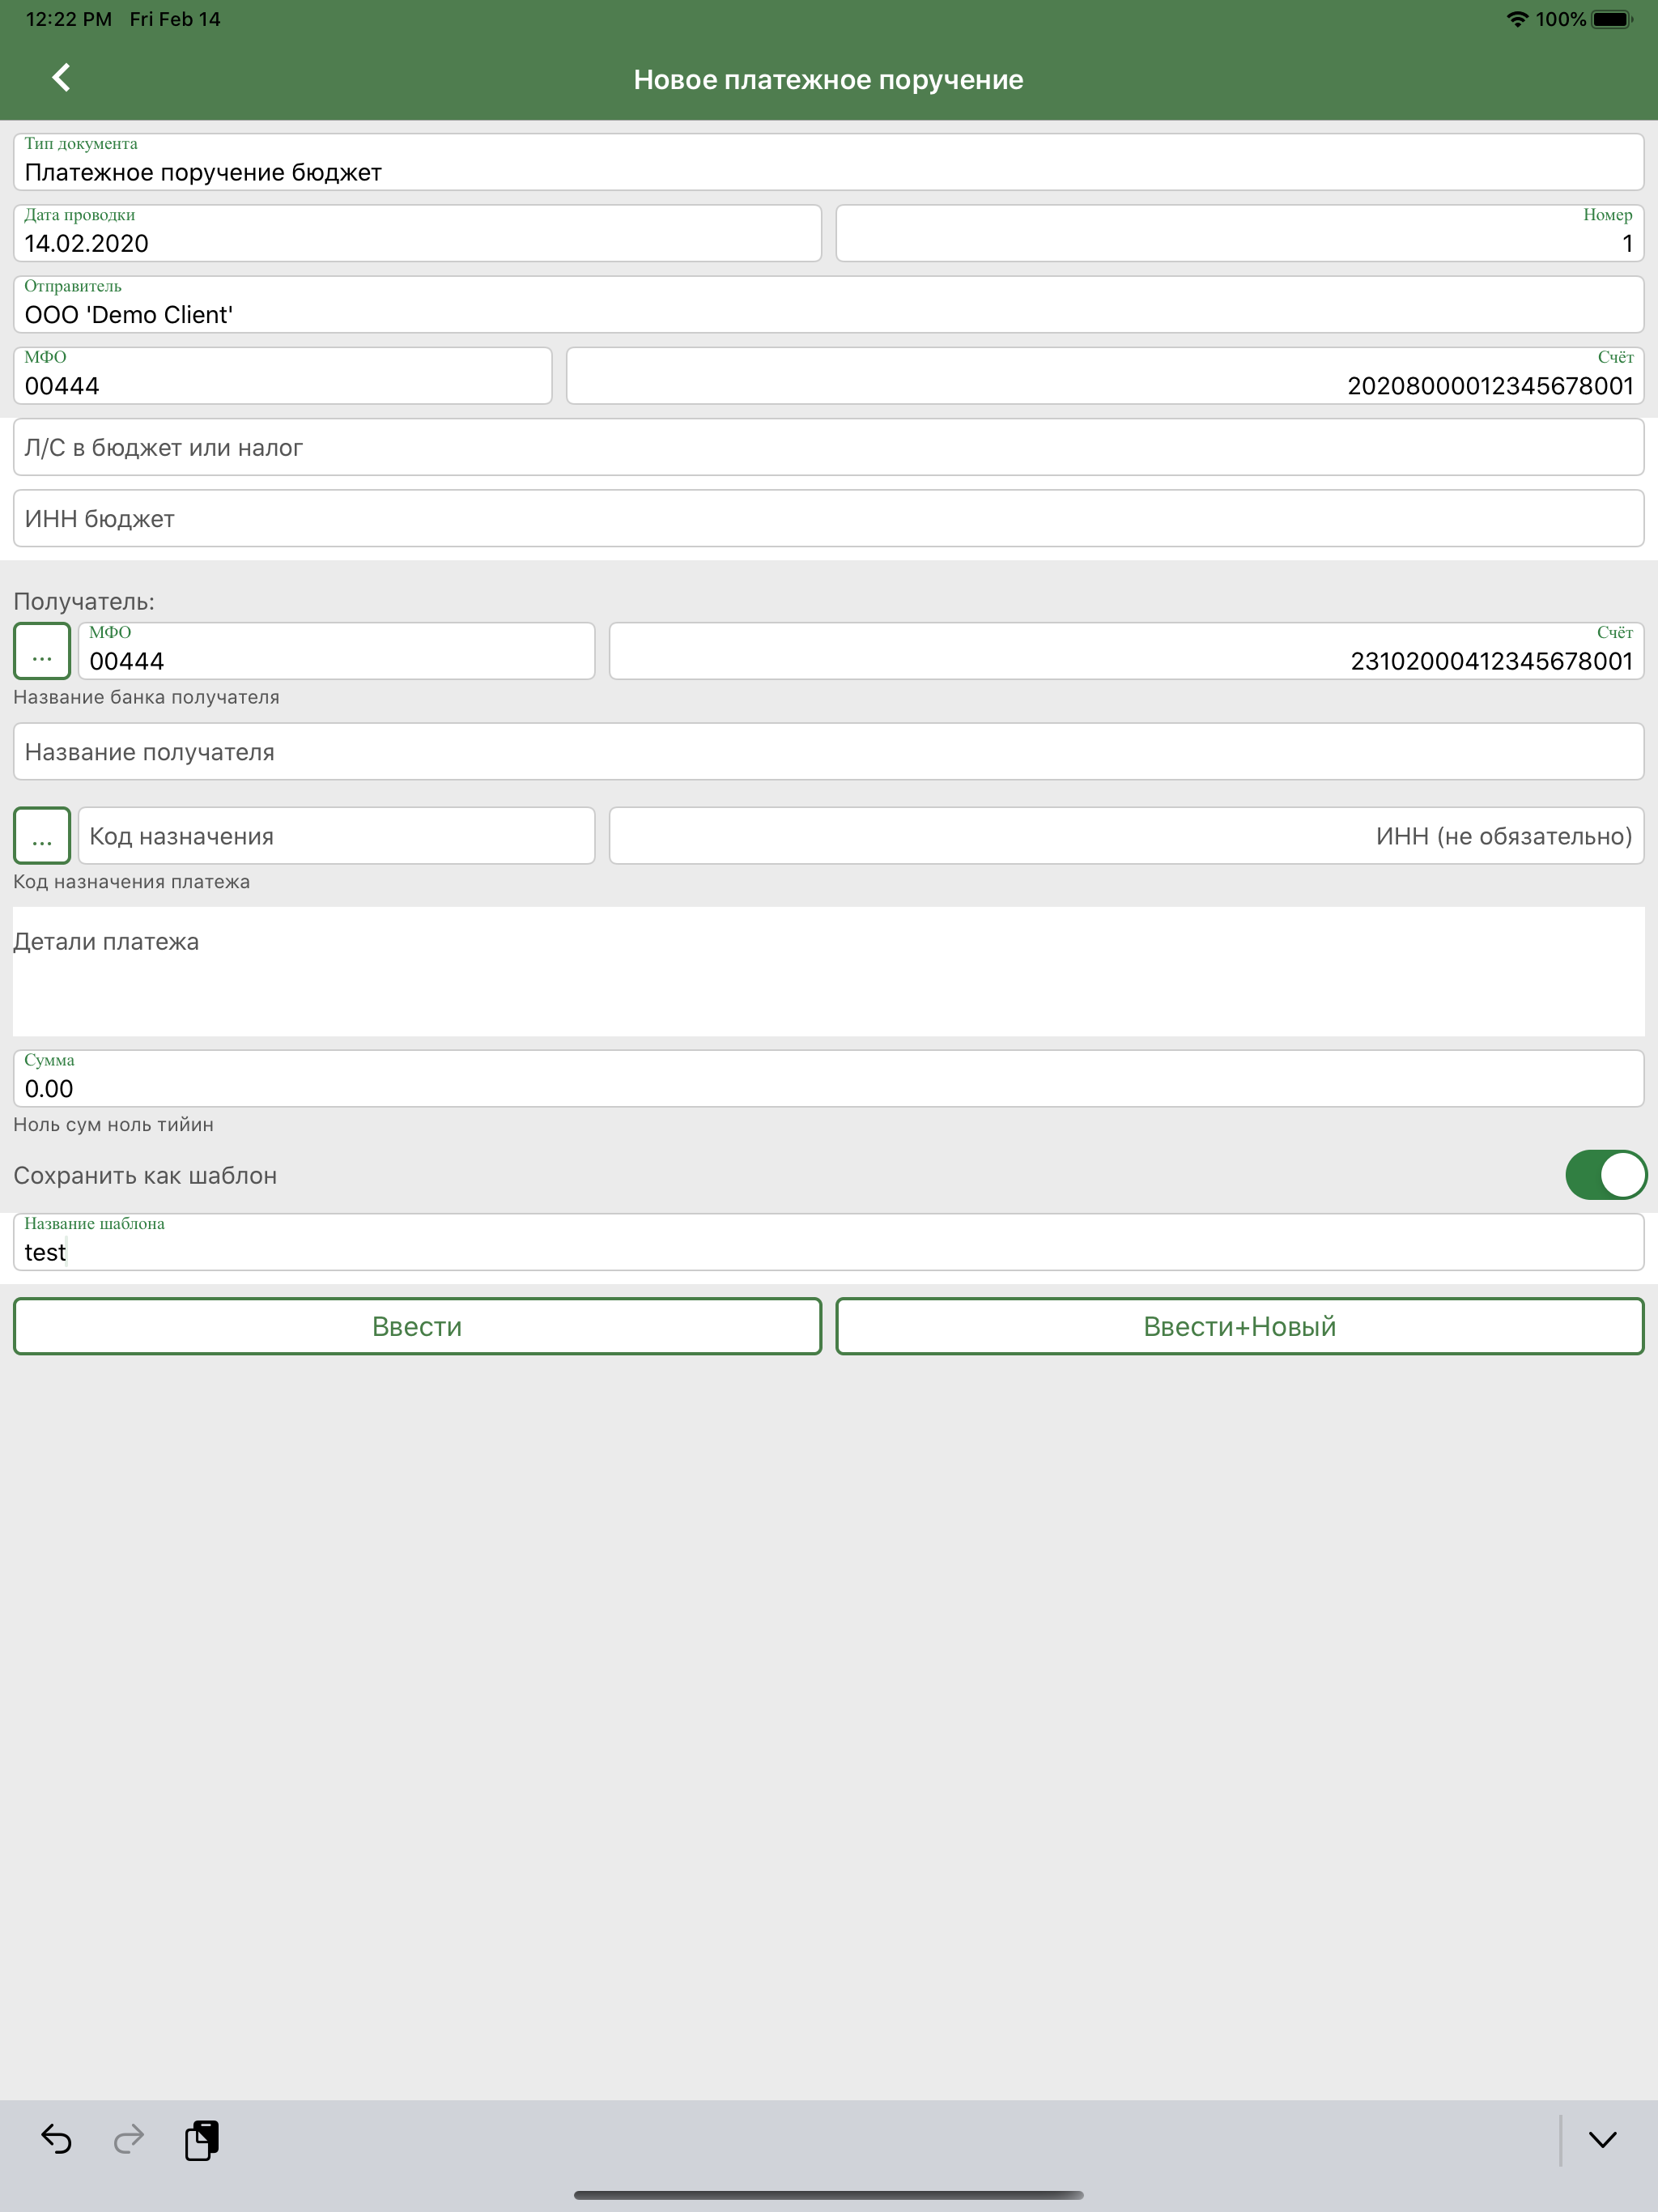This screenshot has height=2212, width=1658.
Task: Tap the 12:22 PM clock
Action: [x=69, y=19]
